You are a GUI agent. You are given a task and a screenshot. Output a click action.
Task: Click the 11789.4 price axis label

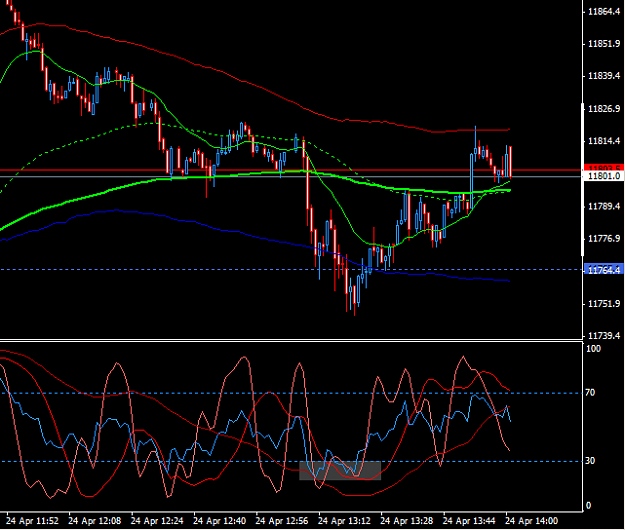point(604,206)
